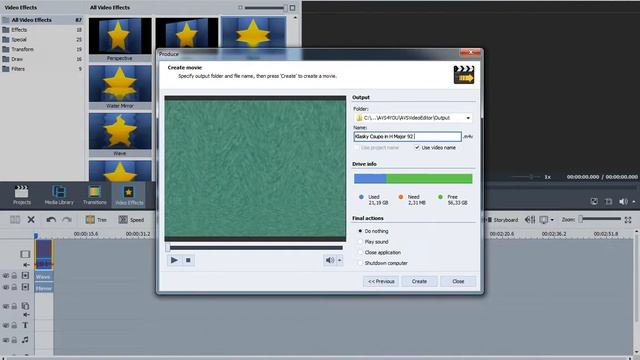Open the Transitions section
The height and width of the screenshot is (360, 640).
pyautogui.click(x=95, y=195)
